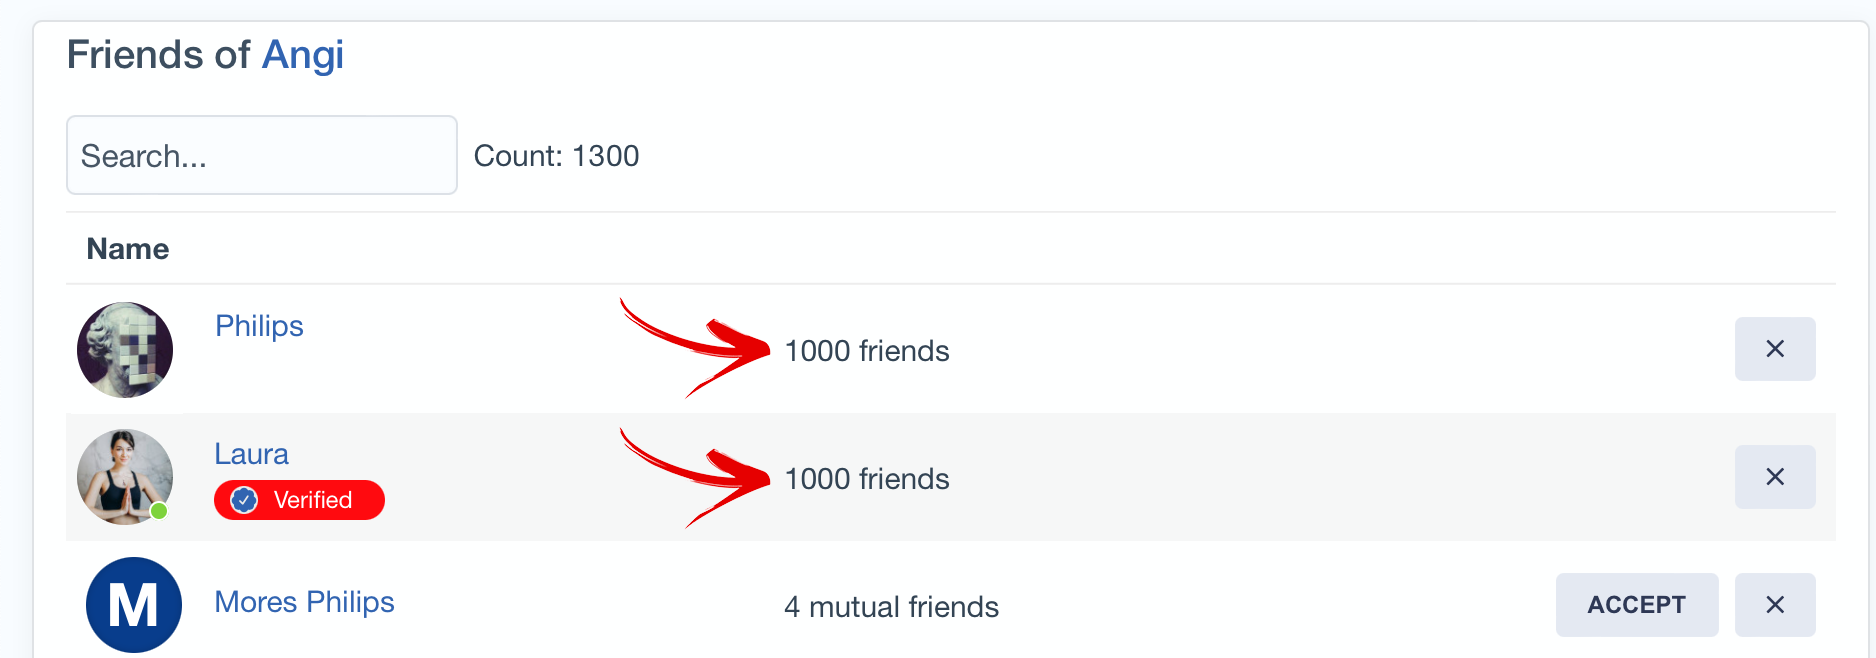Open the Laura profile link
This screenshot has height=658, width=1876.
coord(251,454)
